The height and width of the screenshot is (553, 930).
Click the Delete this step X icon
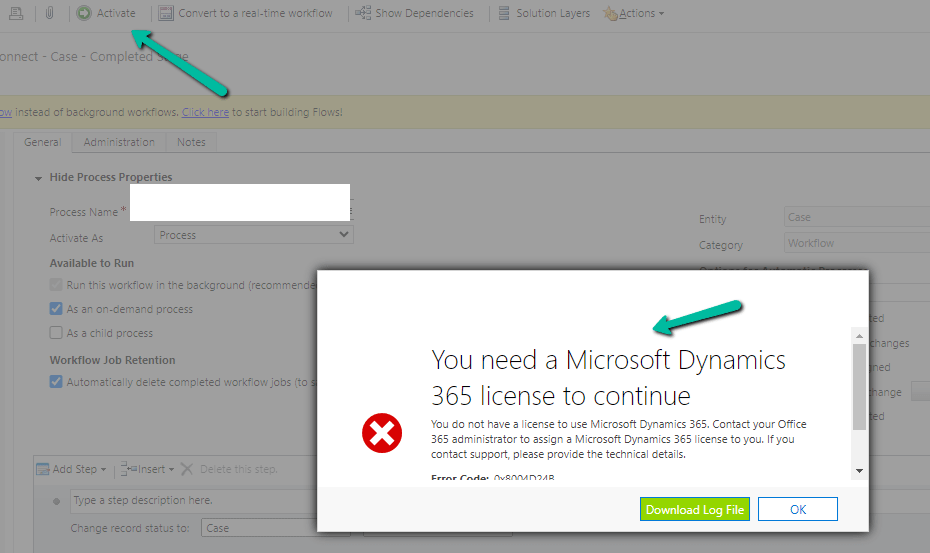pyautogui.click(x=187, y=469)
